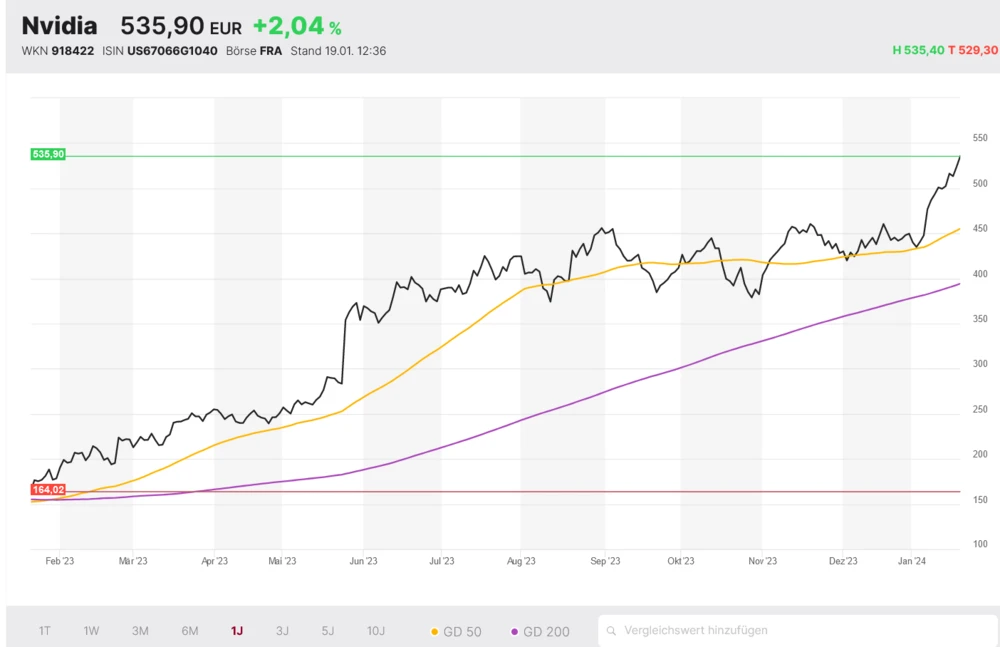Screen dimensions: 1000x647
Task: Select the 1T time range
Action: [45, 631]
